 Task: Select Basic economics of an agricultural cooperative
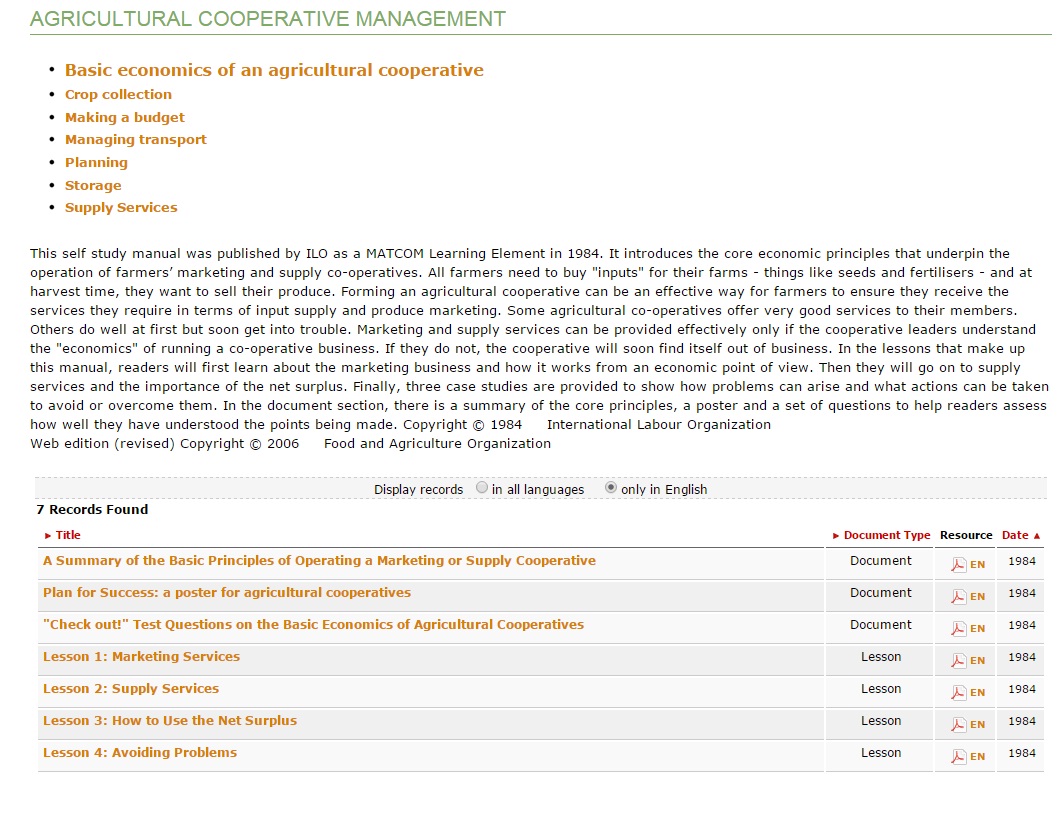click(274, 70)
